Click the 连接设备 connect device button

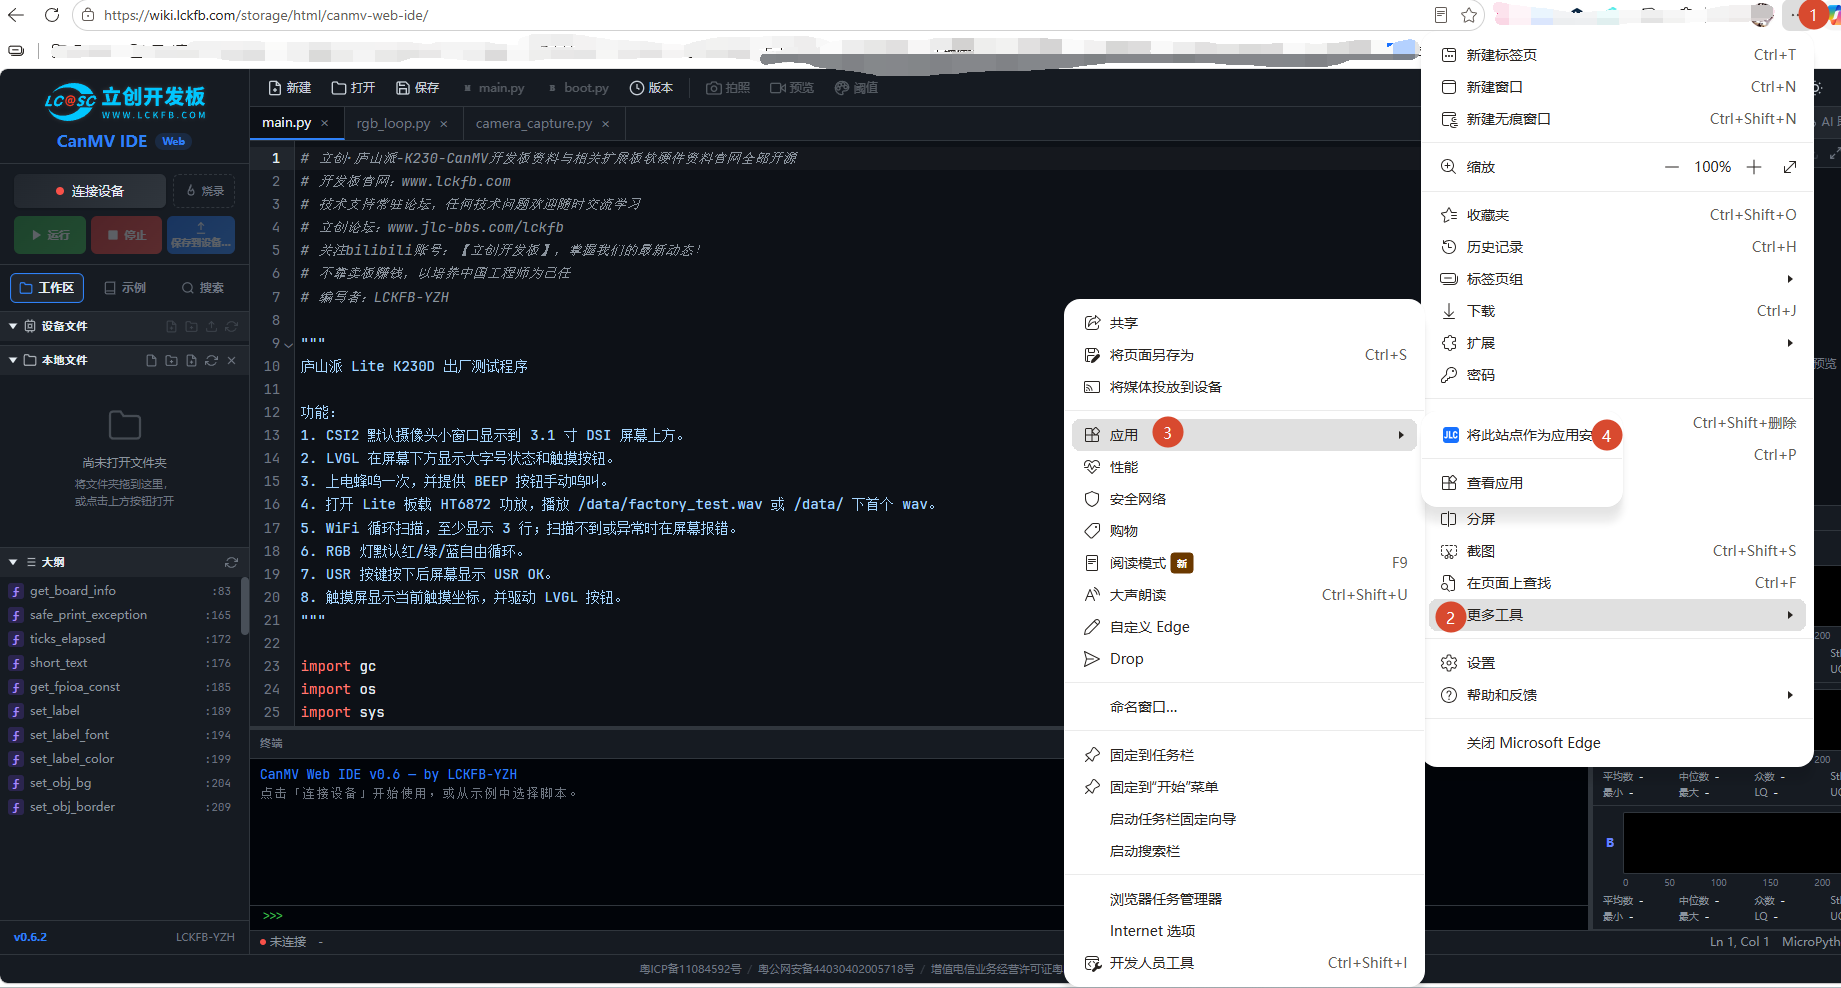click(x=90, y=191)
